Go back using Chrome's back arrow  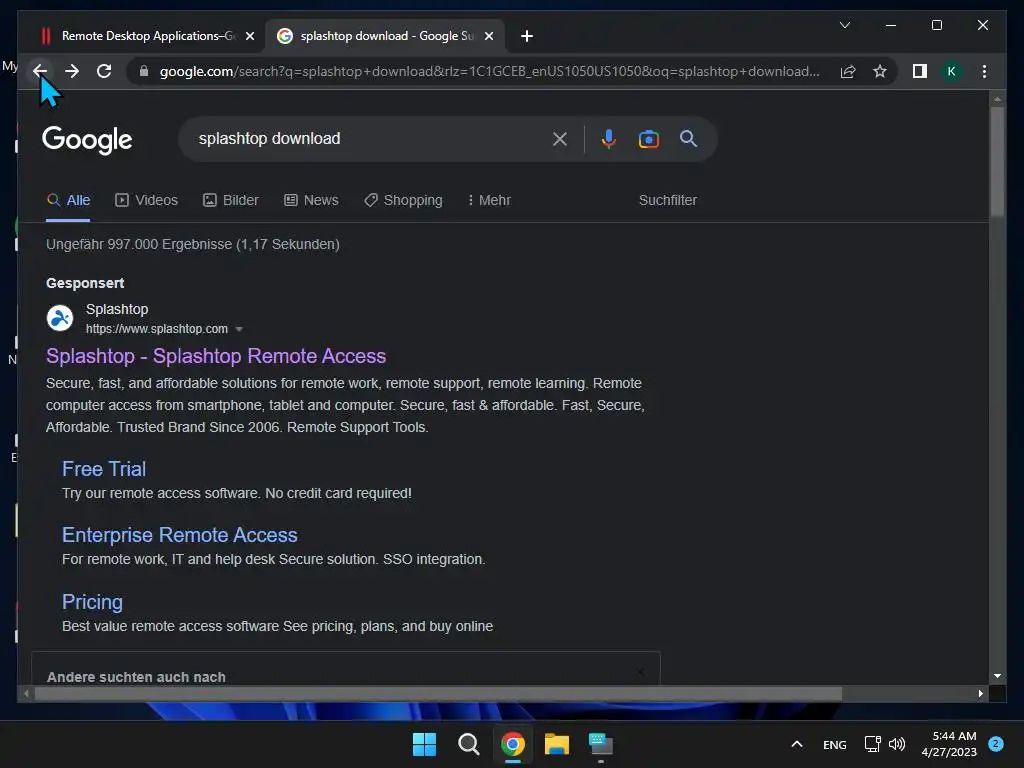point(40,71)
